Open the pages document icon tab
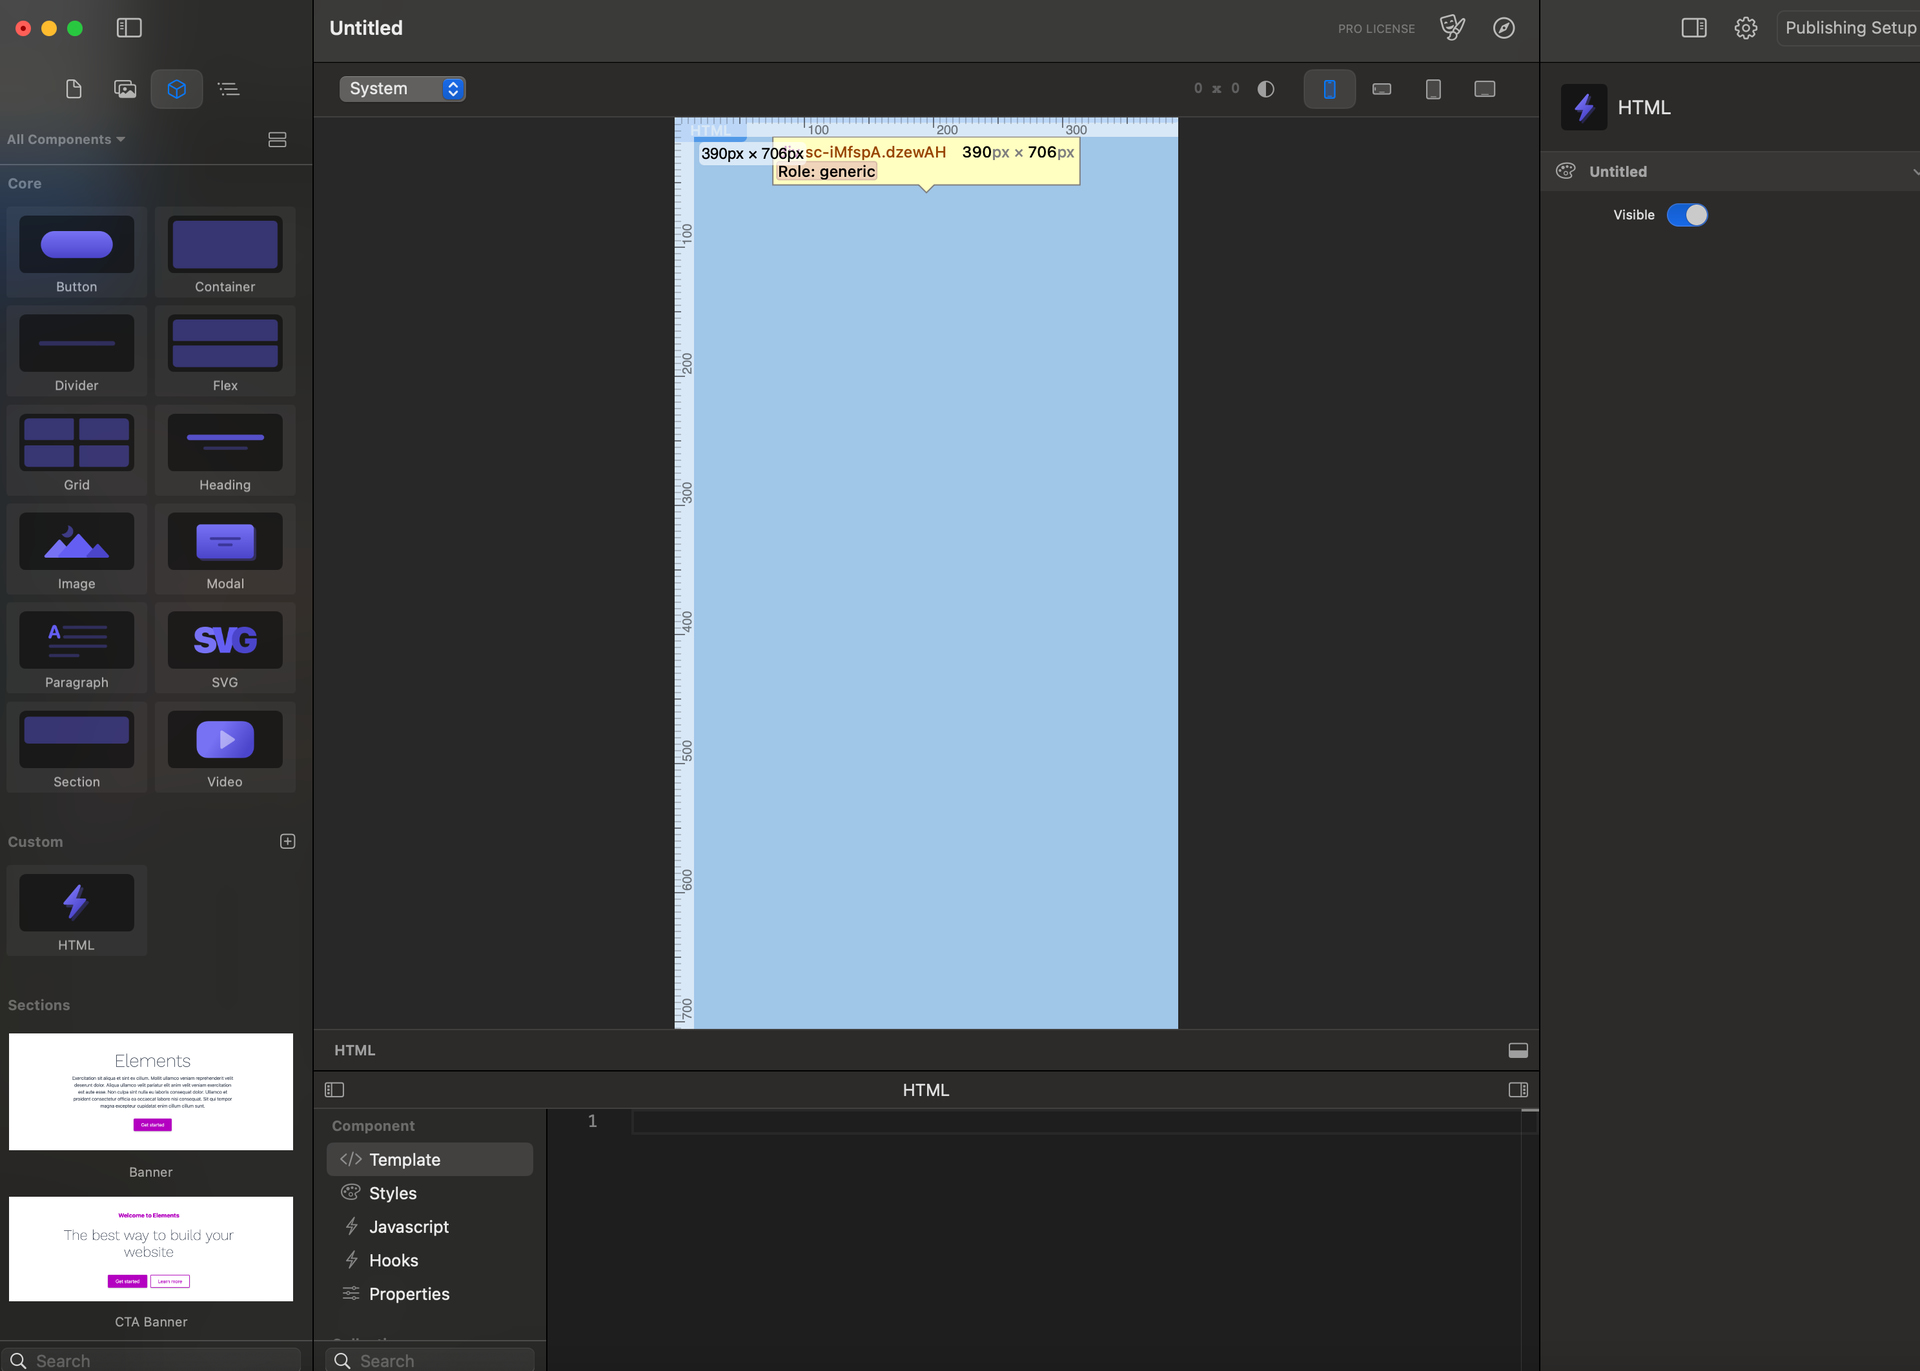Image resolution: width=1920 pixels, height=1371 pixels. point(73,89)
